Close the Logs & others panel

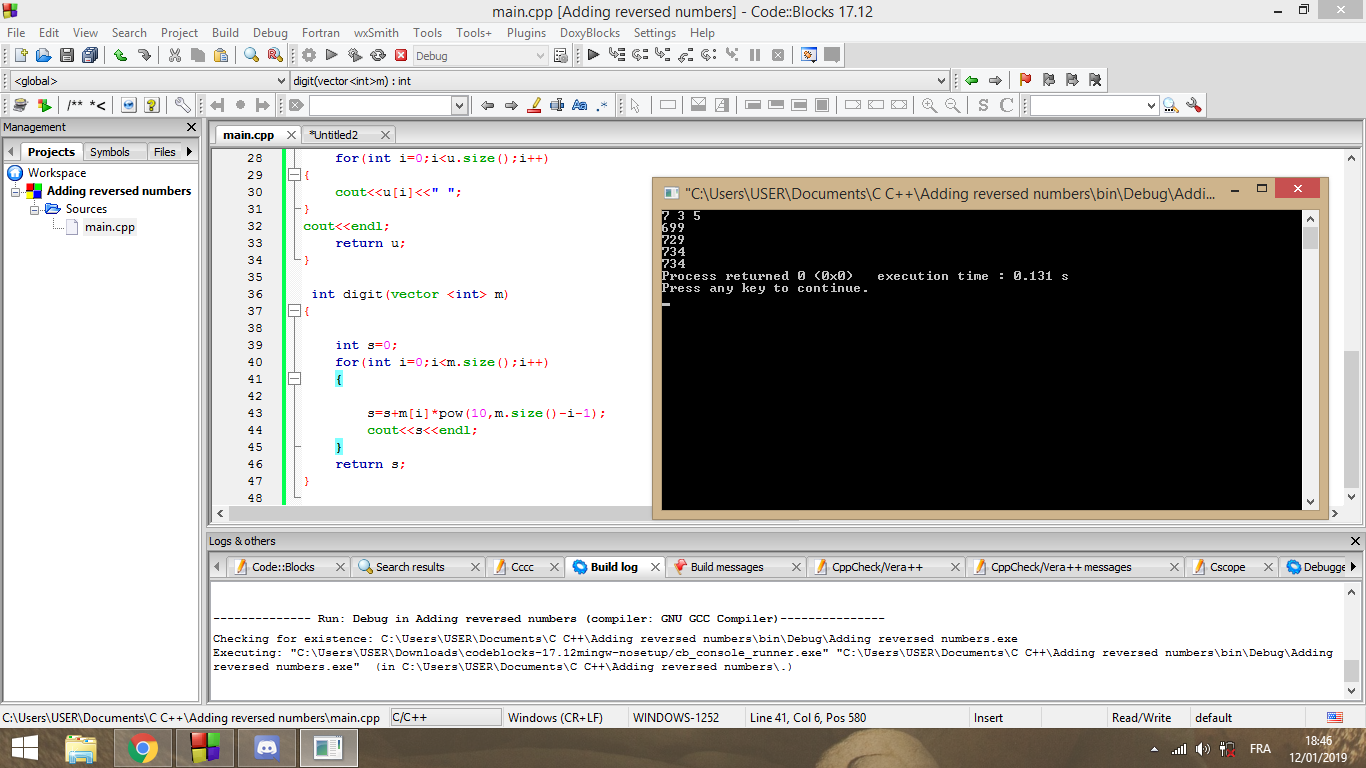pyautogui.click(x=1355, y=541)
